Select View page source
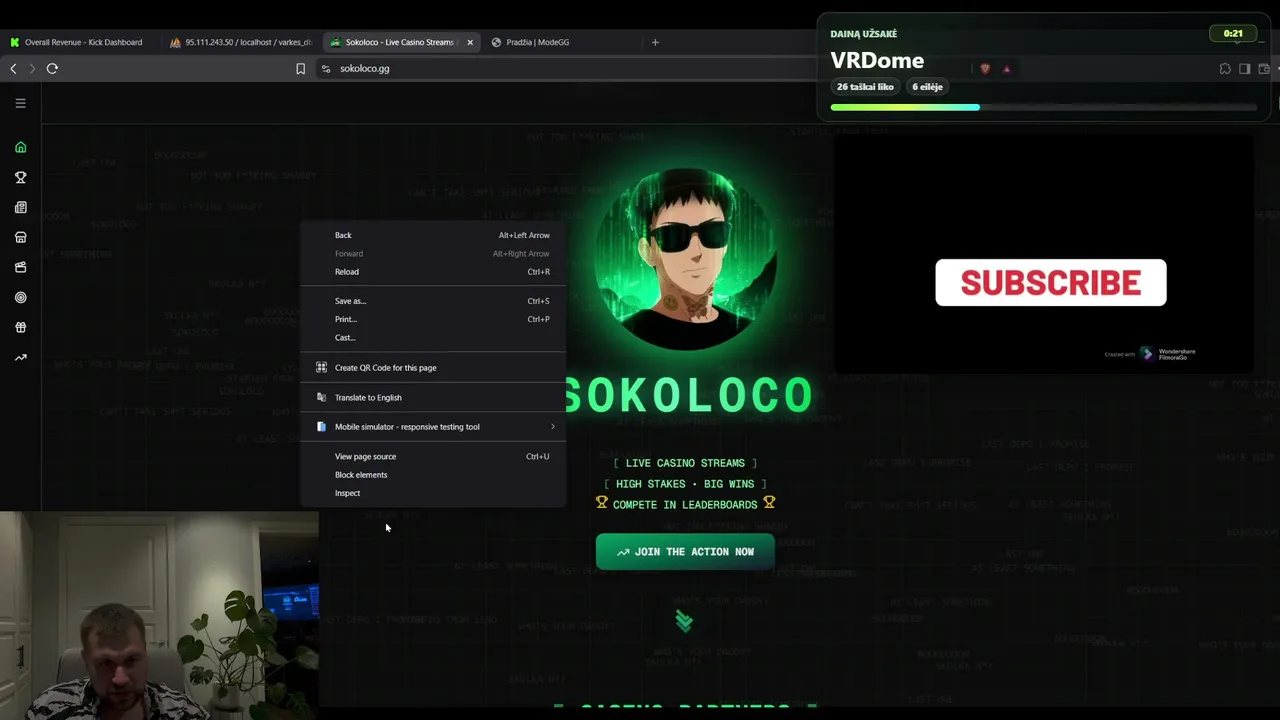1280x720 pixels. (x=433, y=457)
